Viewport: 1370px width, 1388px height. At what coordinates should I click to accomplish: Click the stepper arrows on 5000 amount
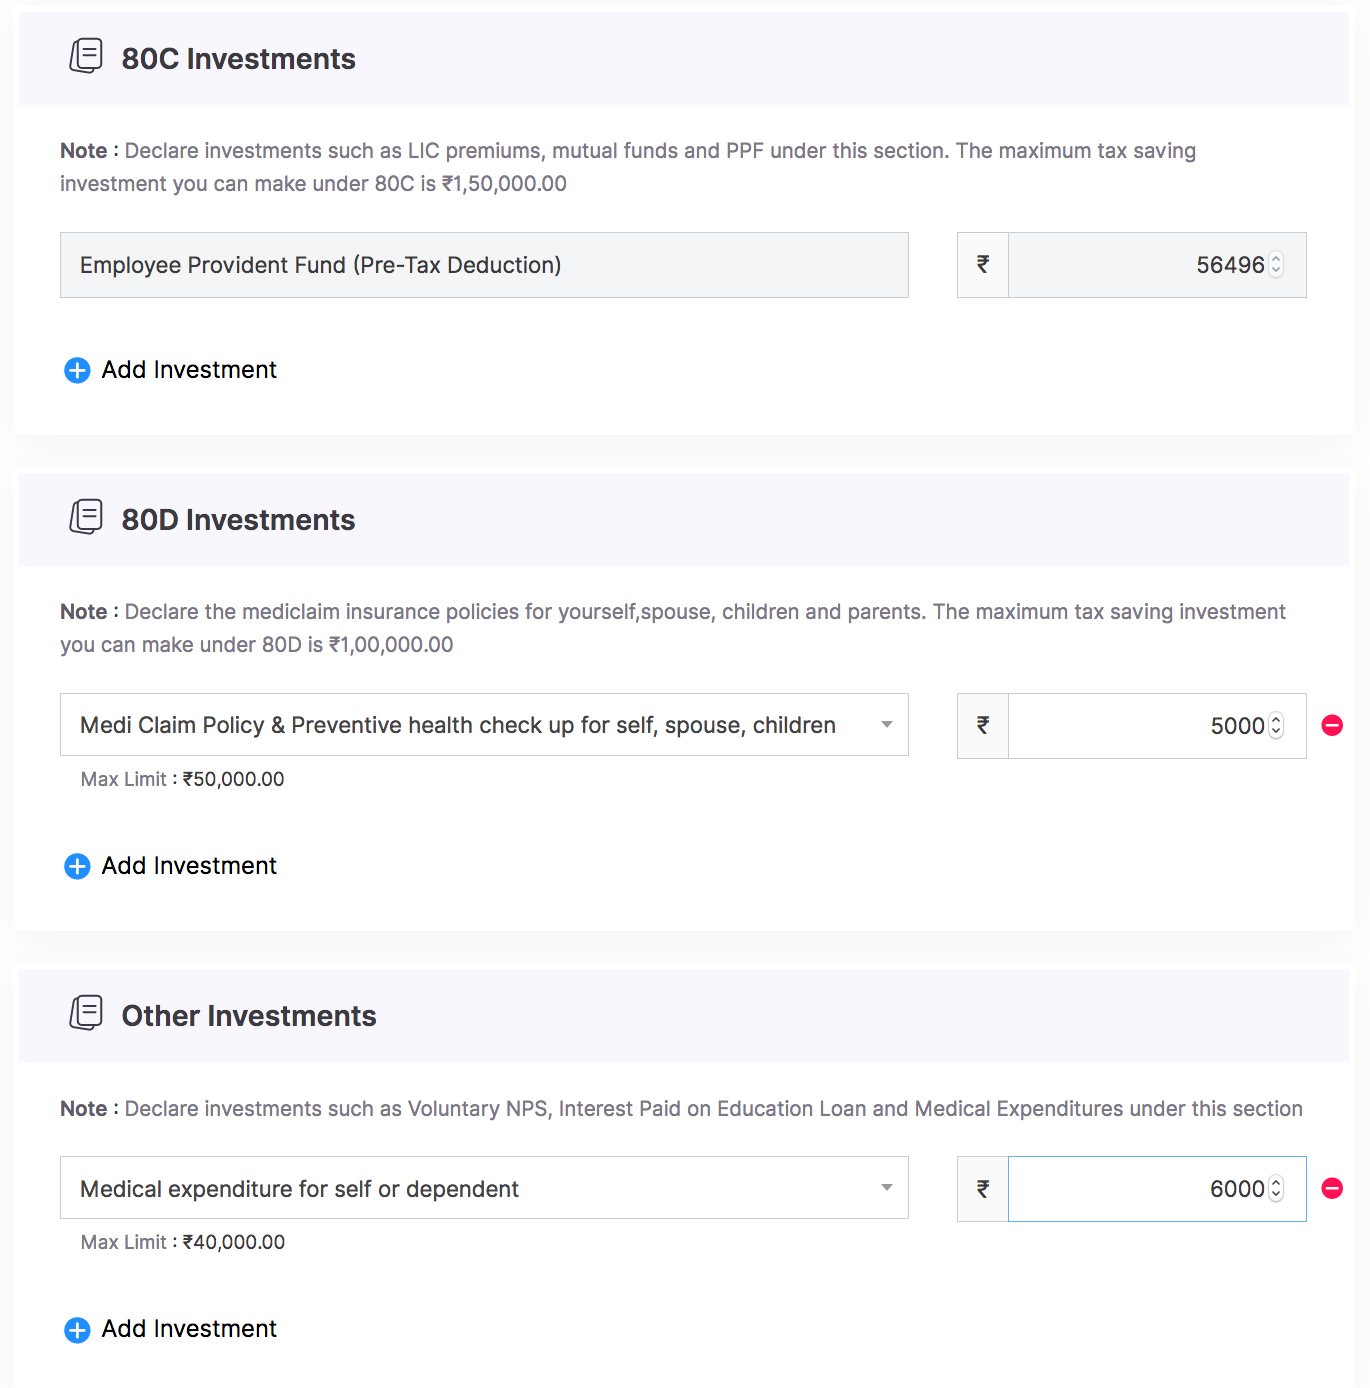click(x=1276, y=726)
